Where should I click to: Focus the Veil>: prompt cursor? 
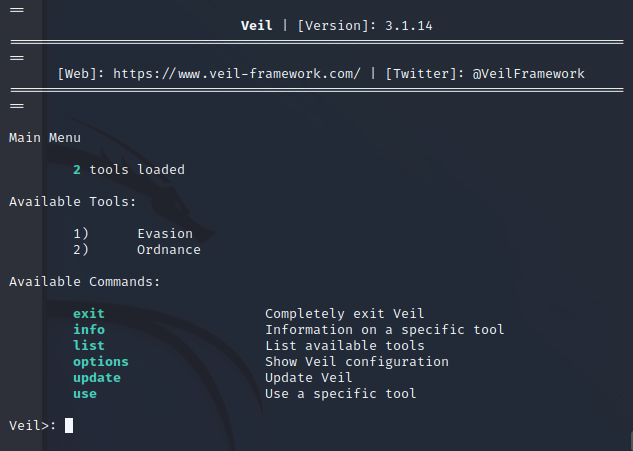click(x=69, y=425)
